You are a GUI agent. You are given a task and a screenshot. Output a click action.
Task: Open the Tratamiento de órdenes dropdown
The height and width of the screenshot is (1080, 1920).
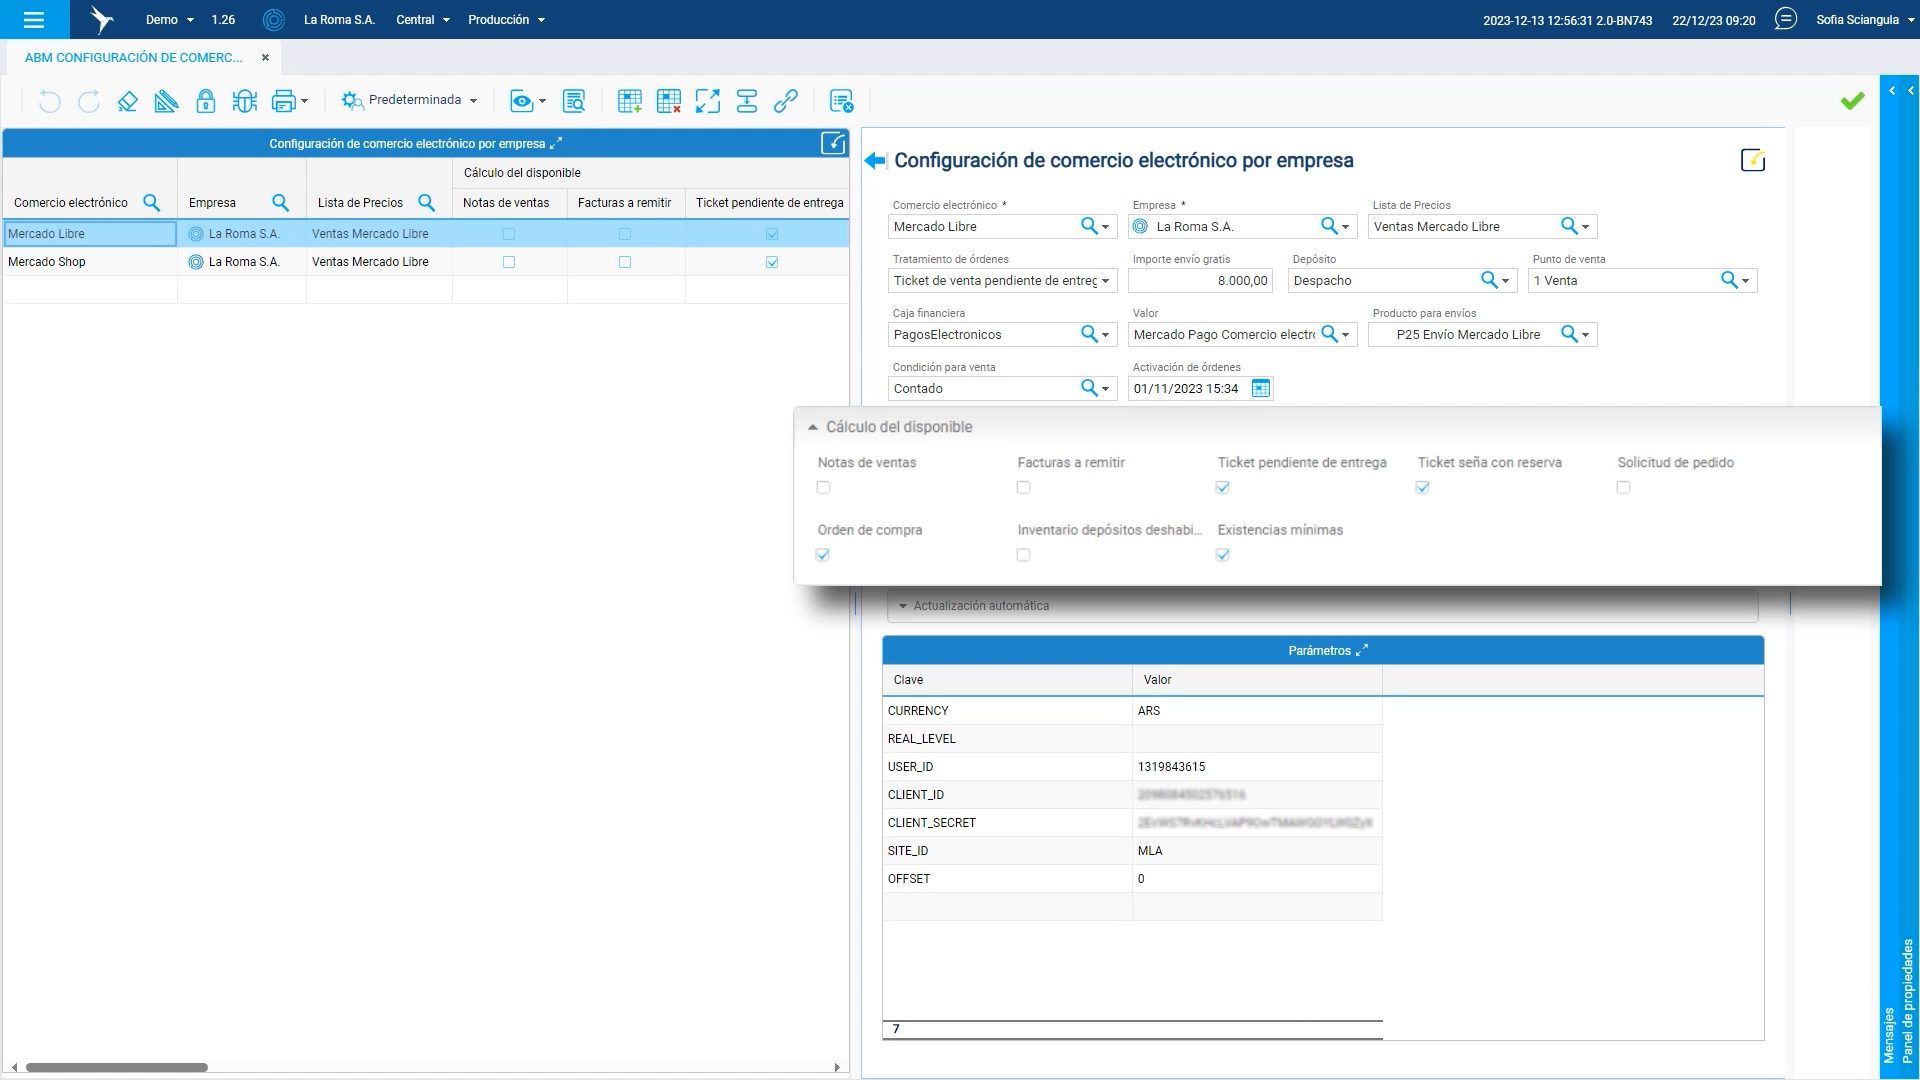(x=1105, y=281)
